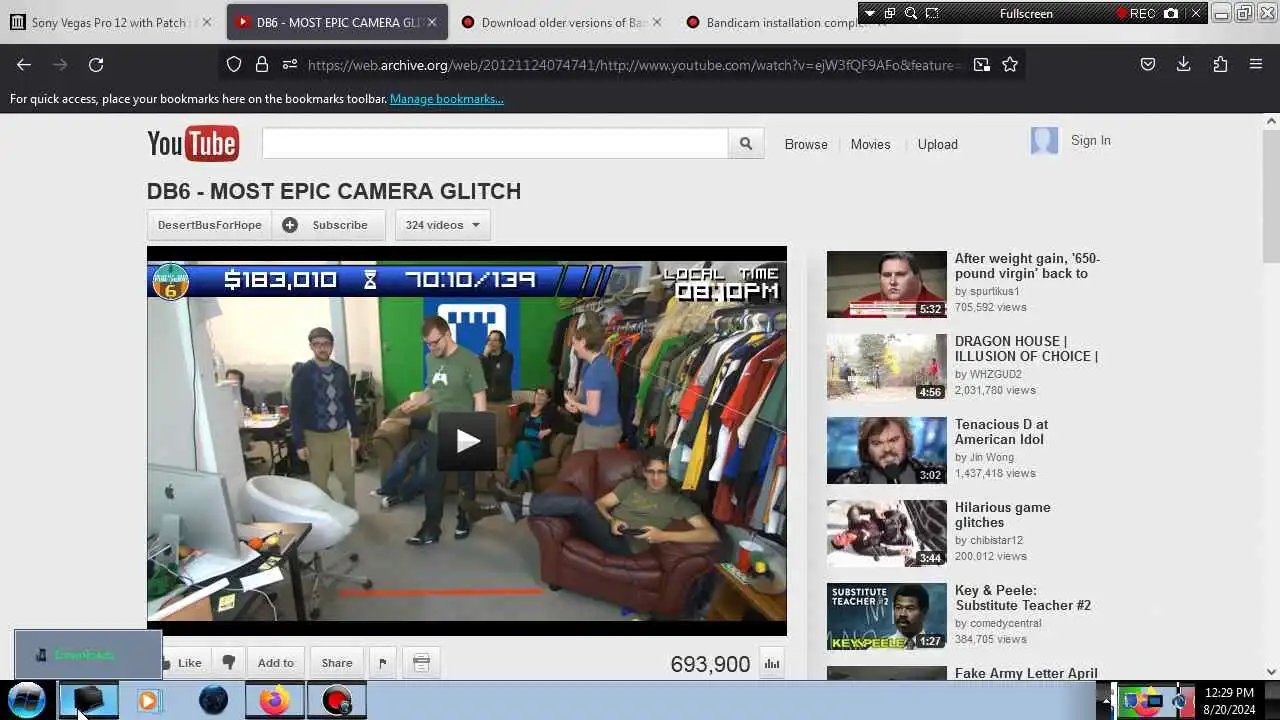Open the extensions puzzle-piece icon
The height and width of the screenshot is (720, 1280).
point(1220,64)
